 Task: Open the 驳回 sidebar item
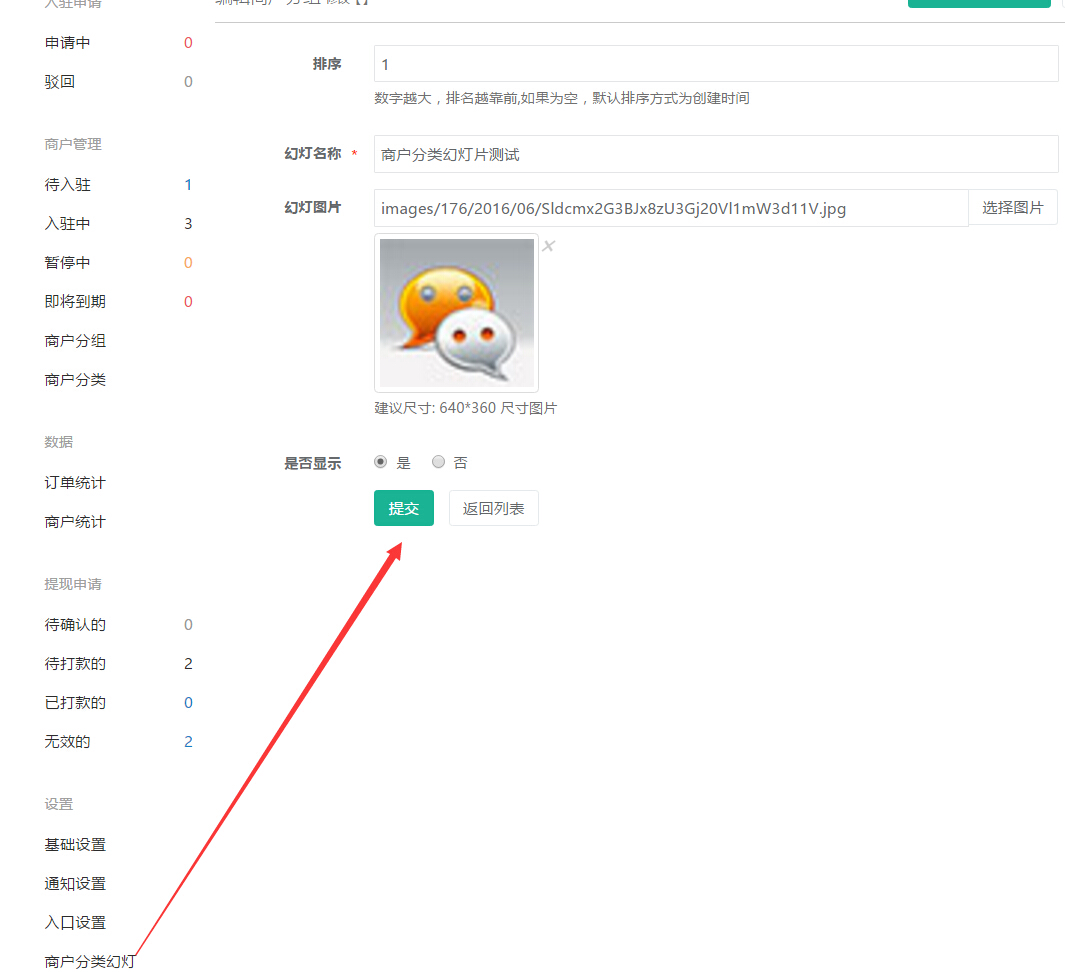(x=60, y=82)
